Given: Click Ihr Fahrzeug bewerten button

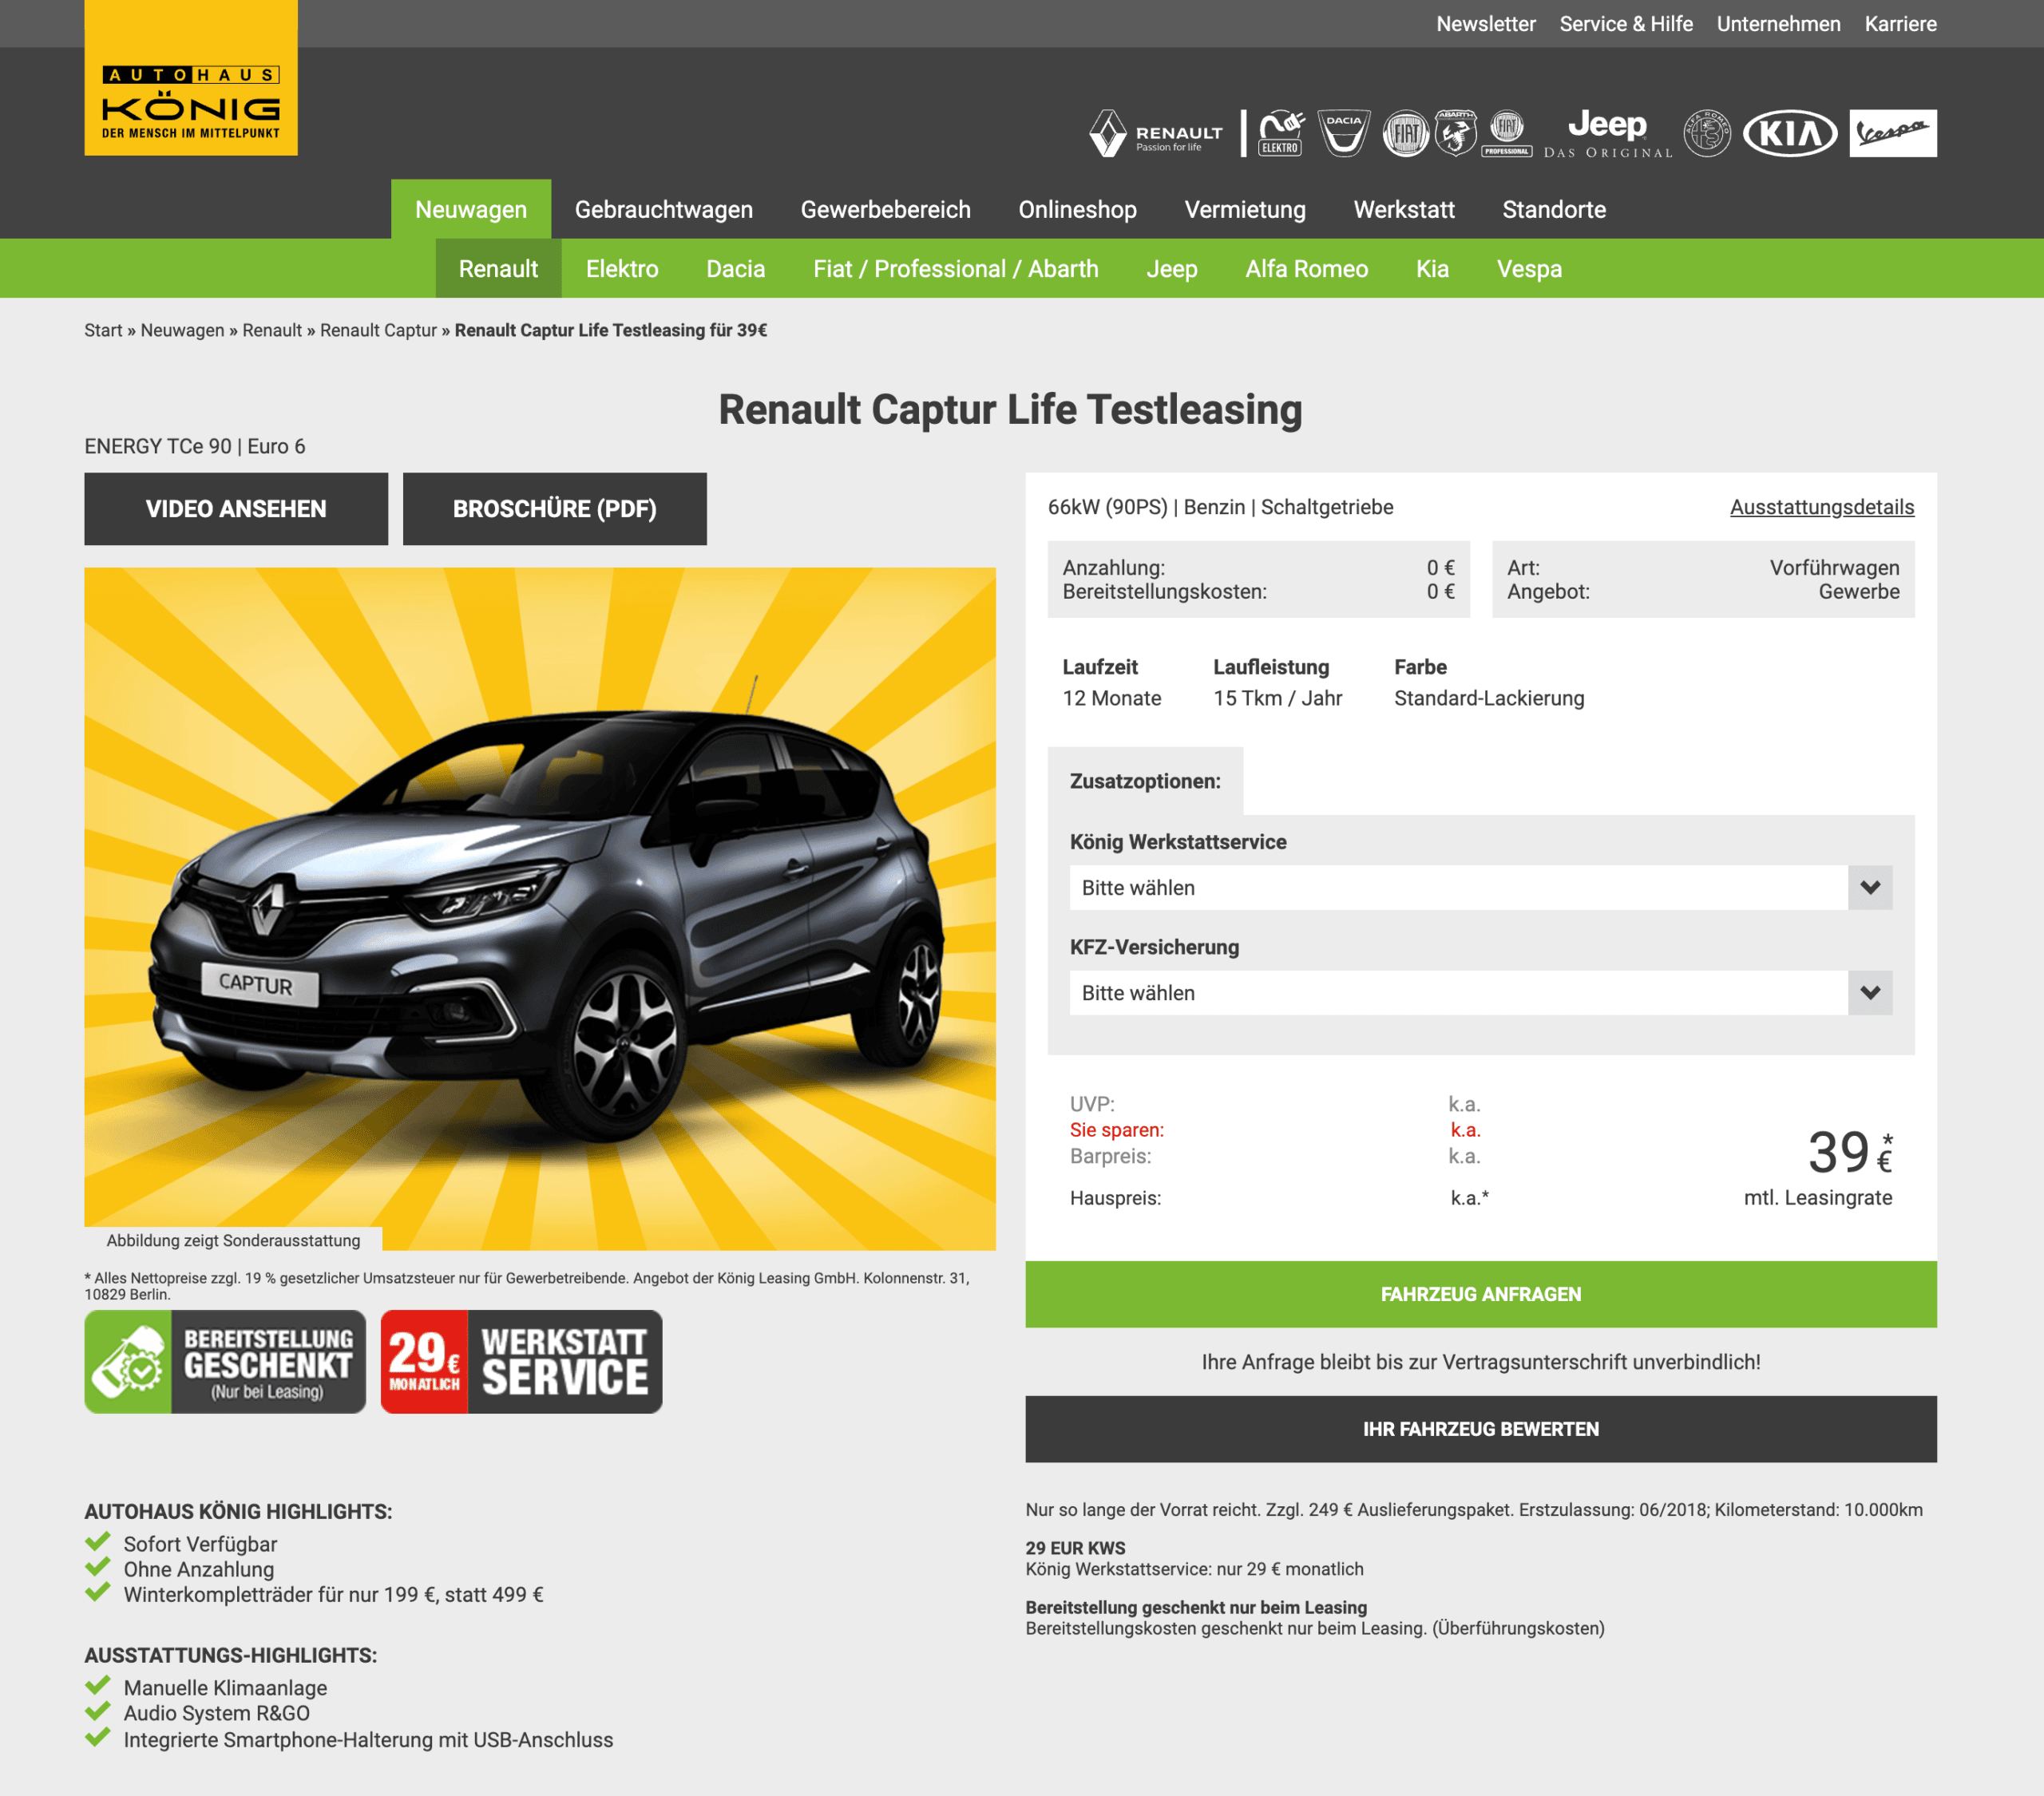Looking at the screenshot, I should click(x=1480, y=1428).
